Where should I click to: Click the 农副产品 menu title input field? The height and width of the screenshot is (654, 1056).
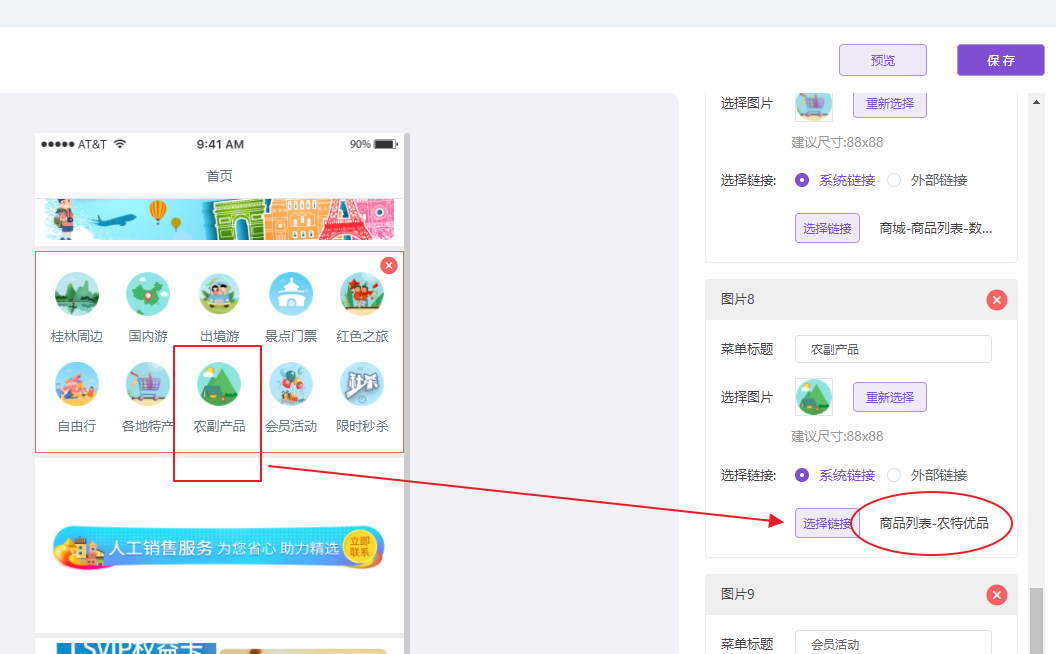[x=893, y=349]
